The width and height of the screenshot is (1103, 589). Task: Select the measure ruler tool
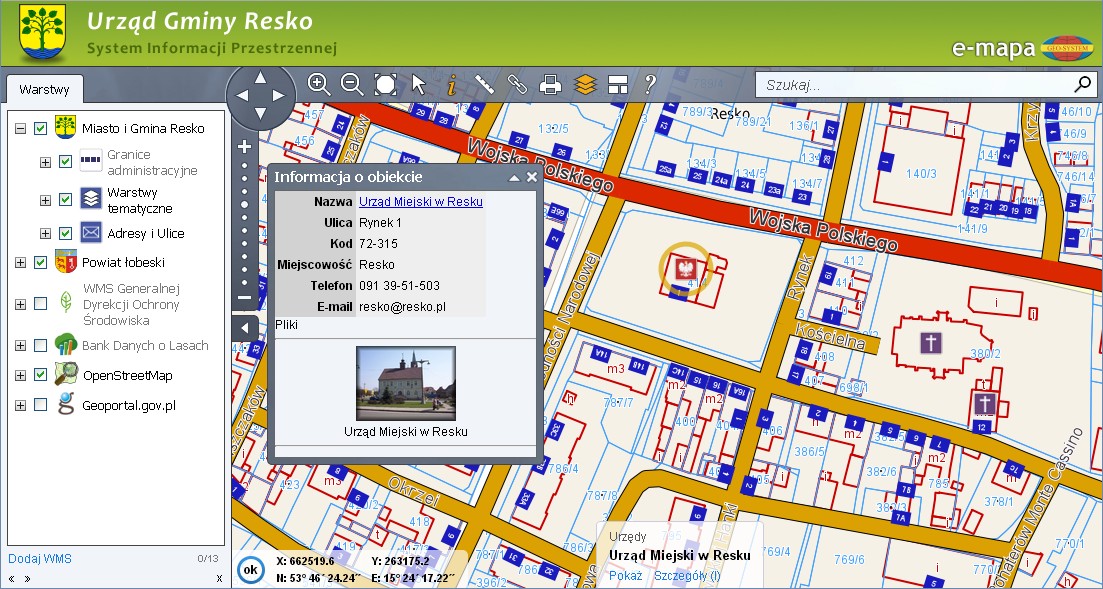(484, 84)
